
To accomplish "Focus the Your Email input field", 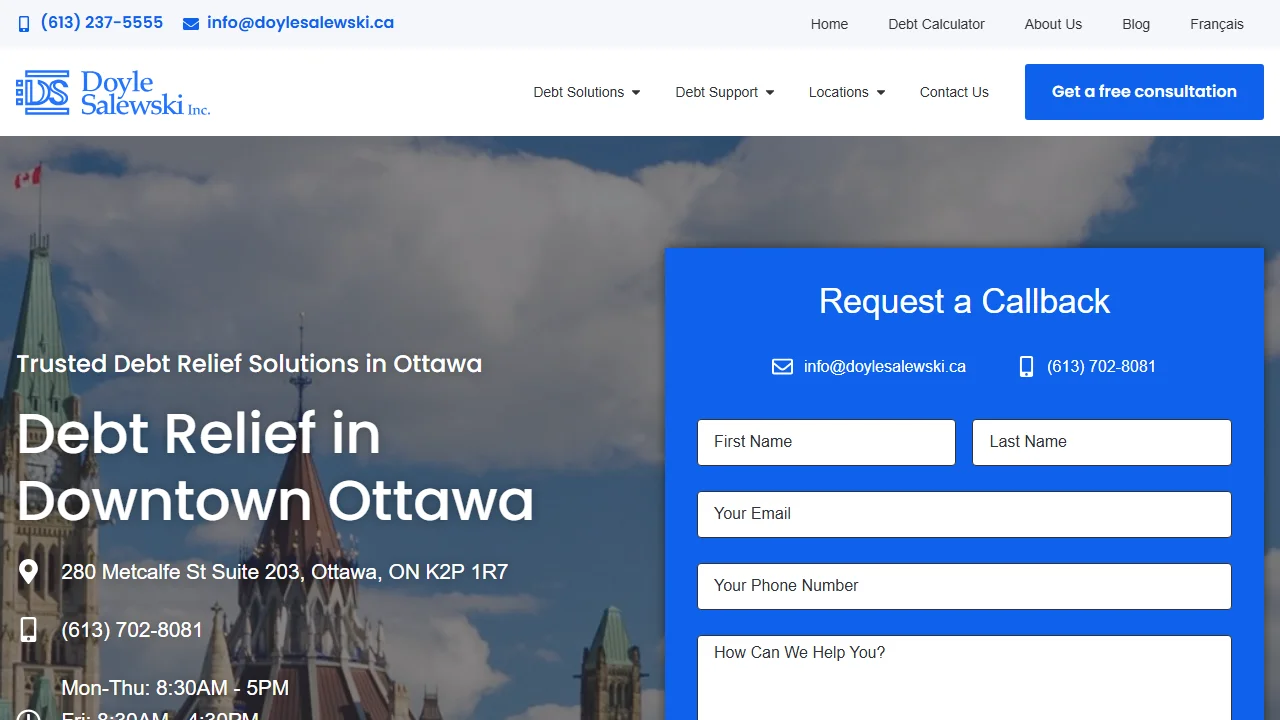I will pyautogui.click(x=964, y=514).
